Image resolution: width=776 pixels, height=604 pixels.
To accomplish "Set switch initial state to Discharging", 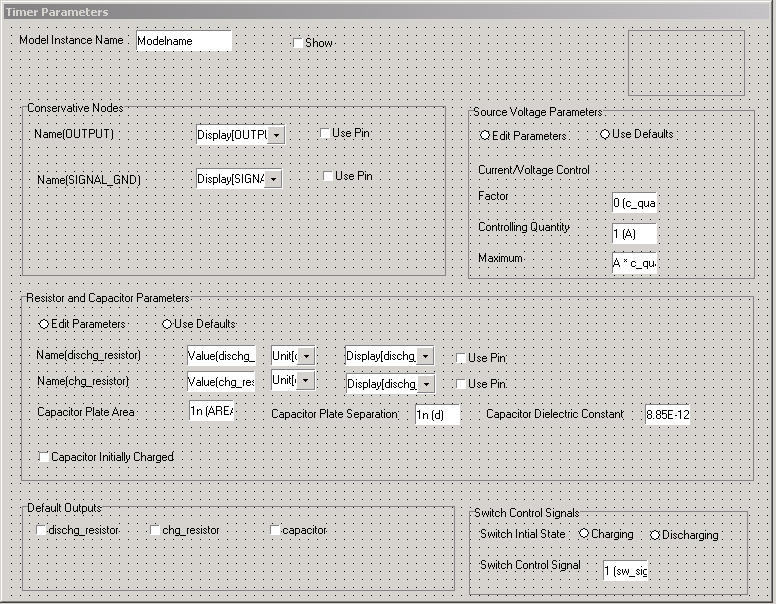I will point(655,534).
